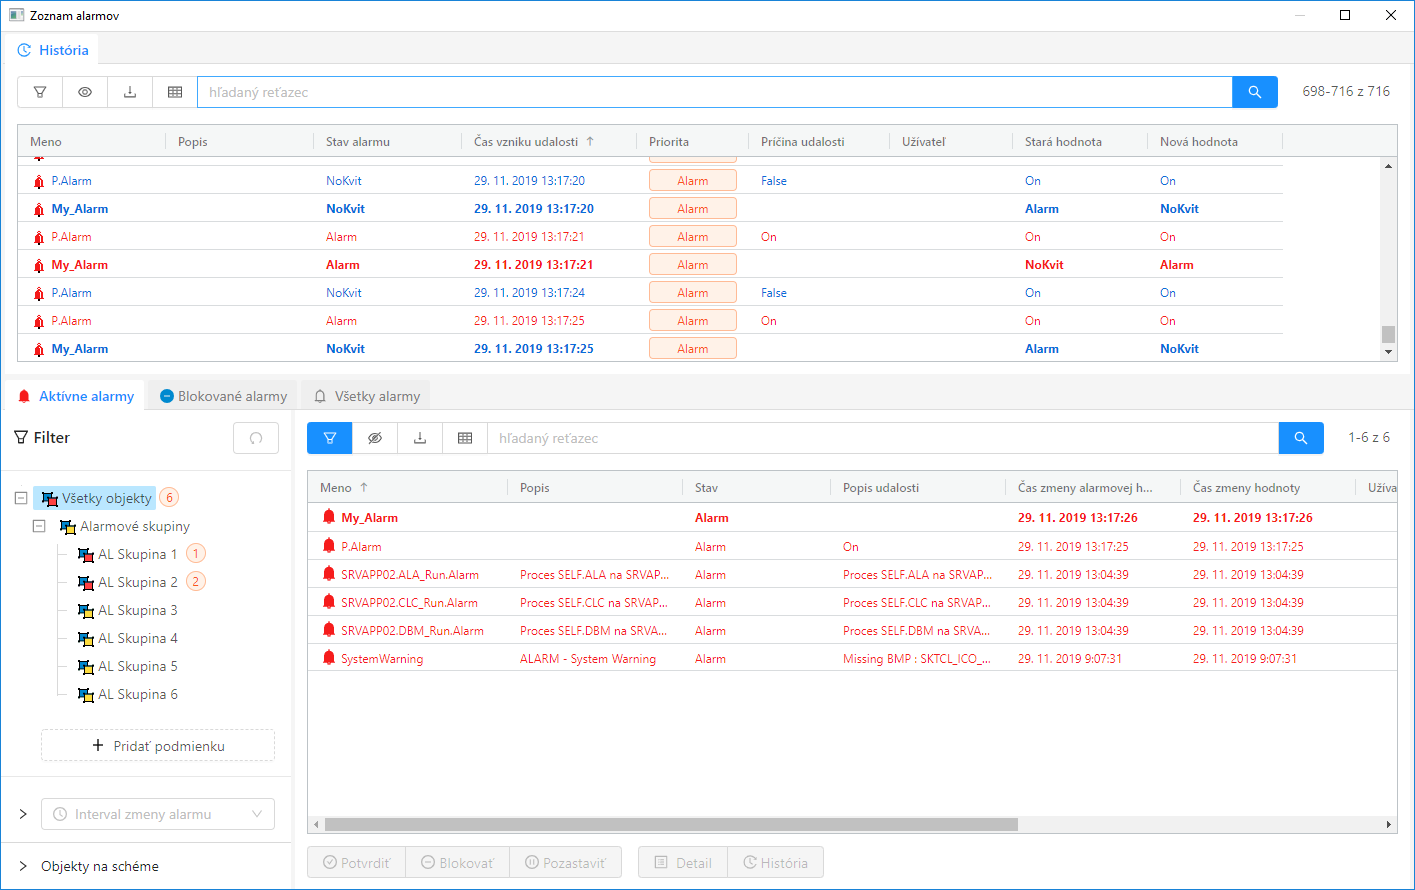Viewport: 1415px width, 890px height.
Task: Collapse the Alarmové skupiny tree node
Action: coord(39,526)
